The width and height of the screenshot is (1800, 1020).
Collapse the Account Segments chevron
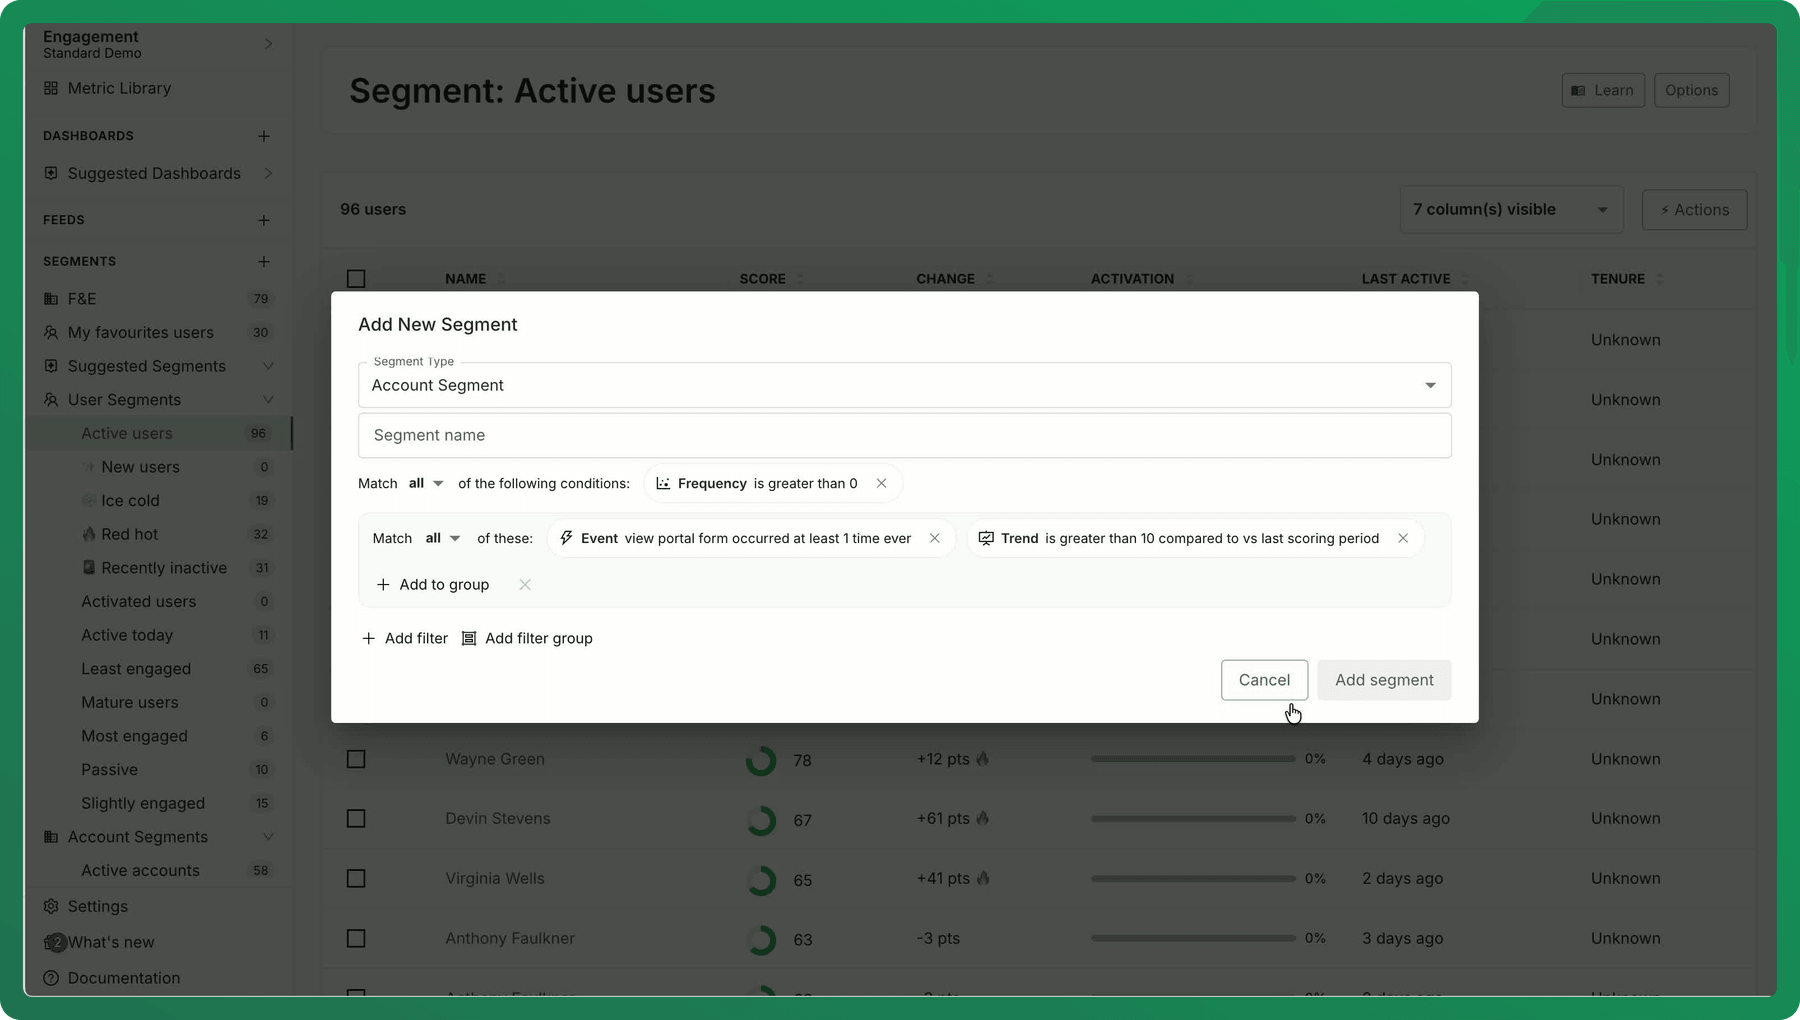(x=268, y=837)
